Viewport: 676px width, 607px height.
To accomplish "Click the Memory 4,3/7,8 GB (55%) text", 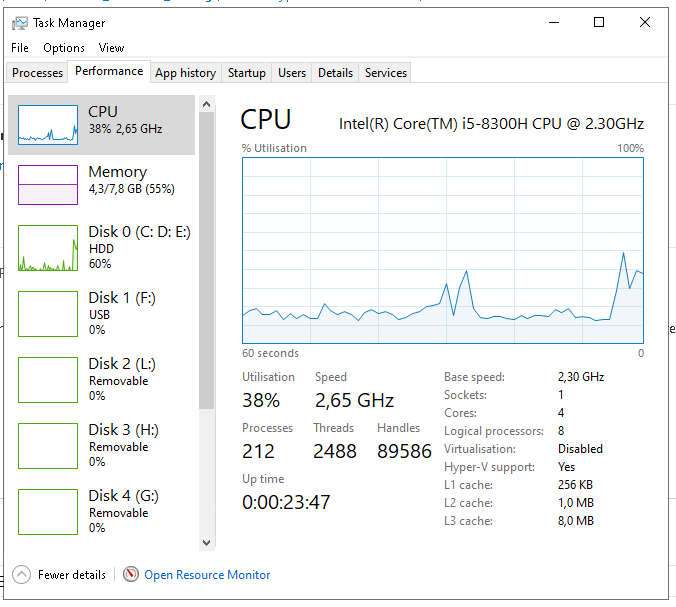I will pyautogui.click(x=131, y=189).
